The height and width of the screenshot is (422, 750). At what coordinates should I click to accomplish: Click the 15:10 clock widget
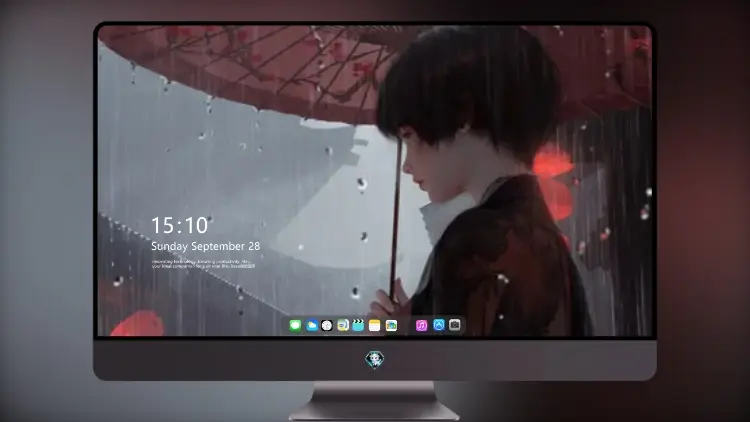179,225
